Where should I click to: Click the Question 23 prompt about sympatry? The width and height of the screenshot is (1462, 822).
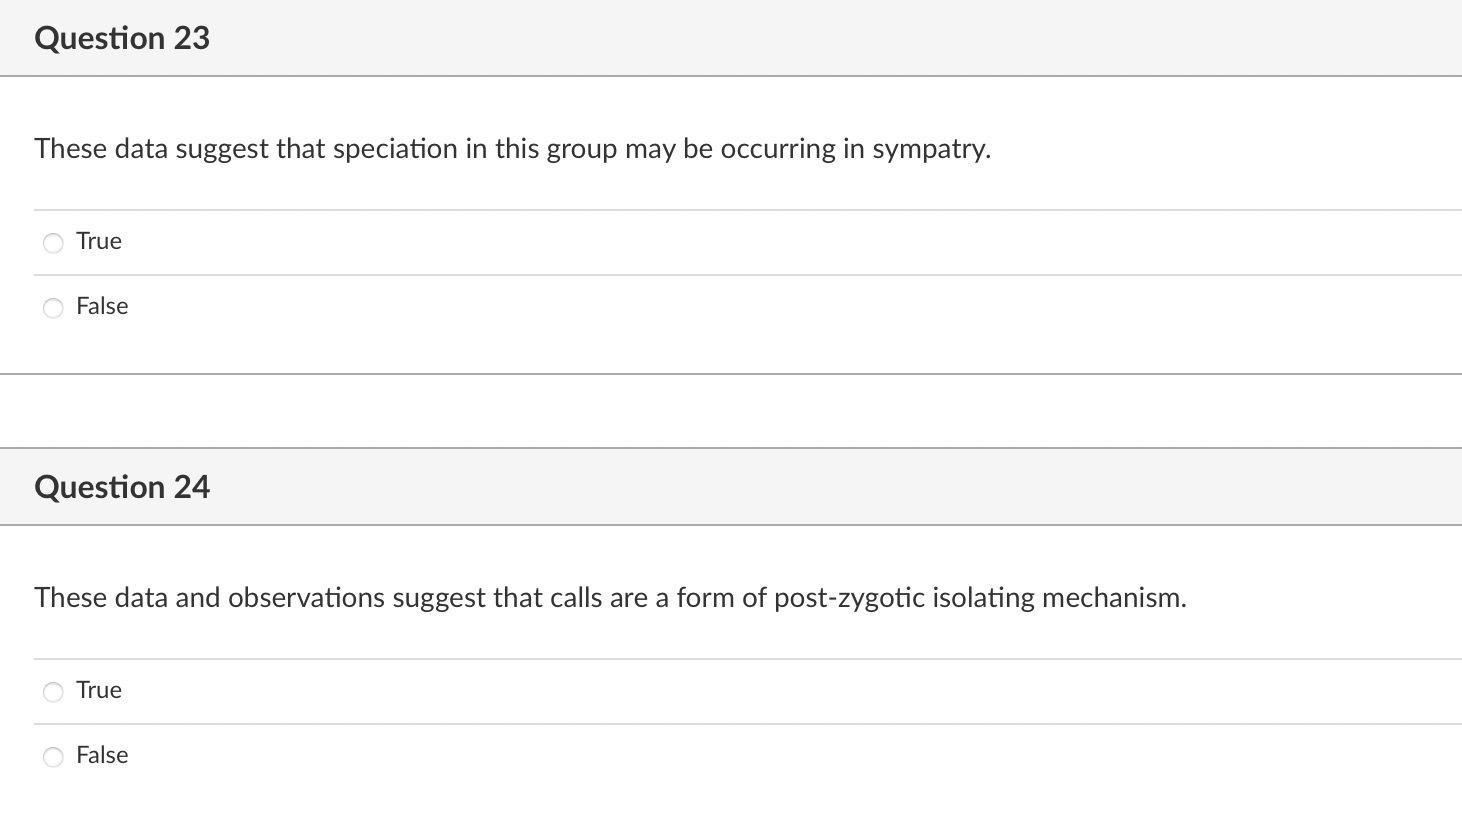coord(512,148)
